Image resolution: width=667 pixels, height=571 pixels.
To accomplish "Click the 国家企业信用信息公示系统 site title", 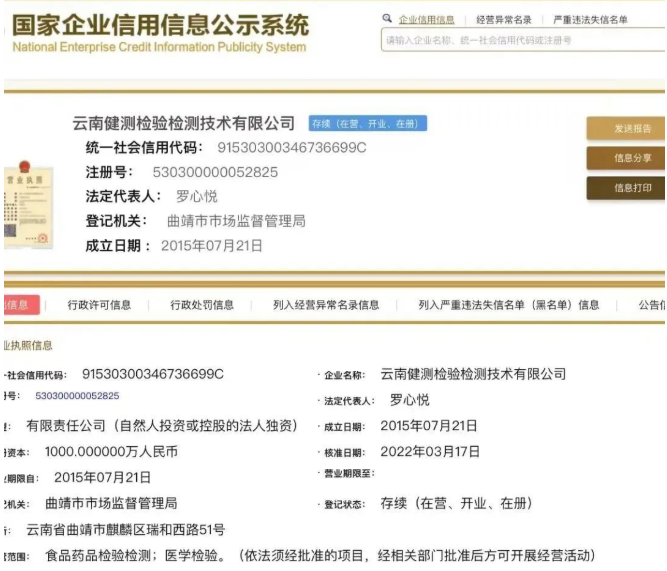I will [x=160, y=25].
